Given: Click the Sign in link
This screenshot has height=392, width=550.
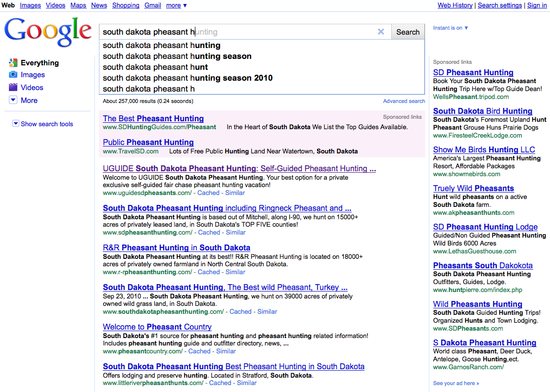Looking at the screenshot, I should pos(537,6).
